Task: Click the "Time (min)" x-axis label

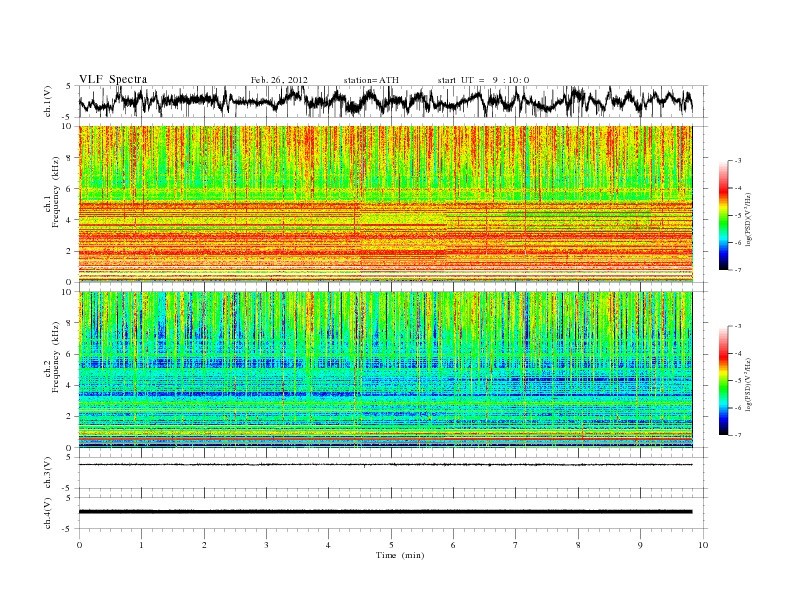Action: tap(400, 555)
